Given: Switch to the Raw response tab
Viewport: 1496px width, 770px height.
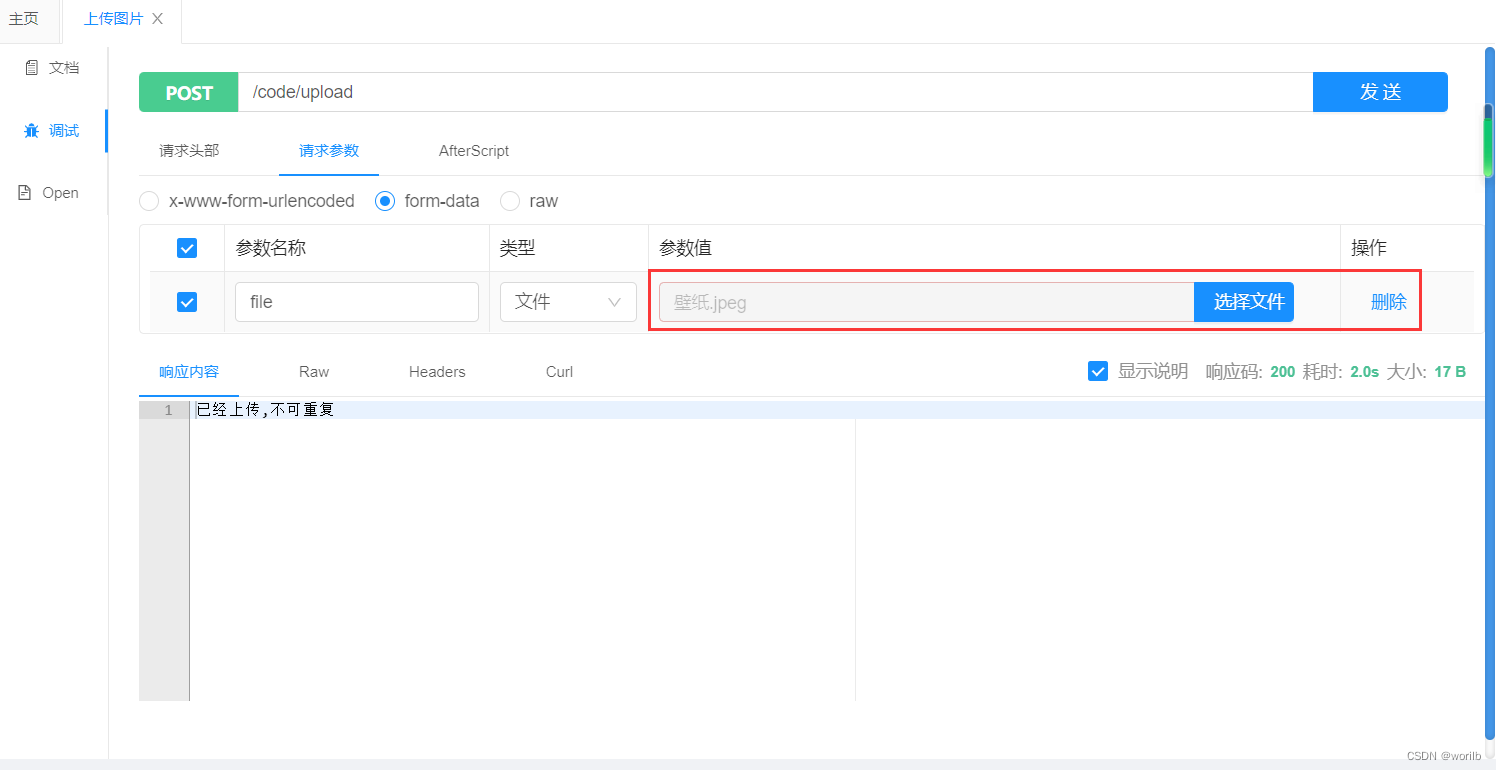Looking at the screenshot, I should [314, 372].
